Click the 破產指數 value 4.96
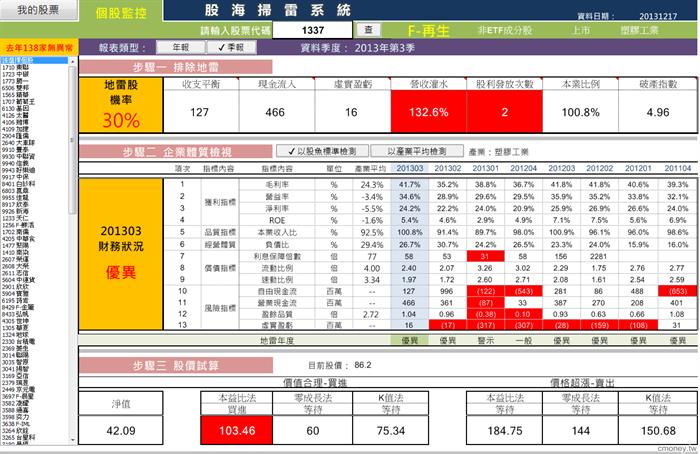700x454 pixels. coord(658,112)
